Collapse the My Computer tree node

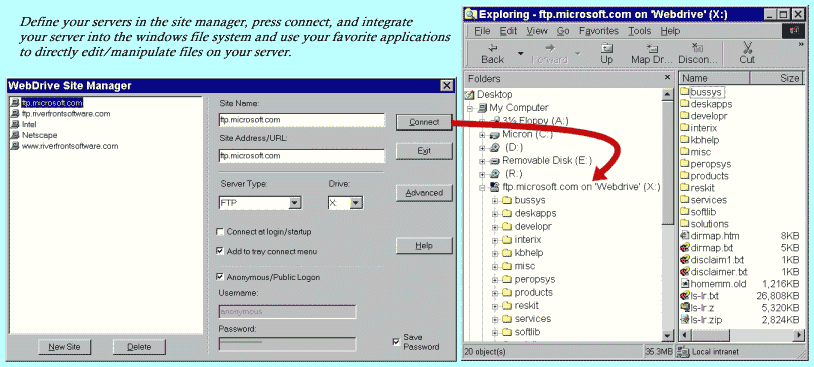469,108
